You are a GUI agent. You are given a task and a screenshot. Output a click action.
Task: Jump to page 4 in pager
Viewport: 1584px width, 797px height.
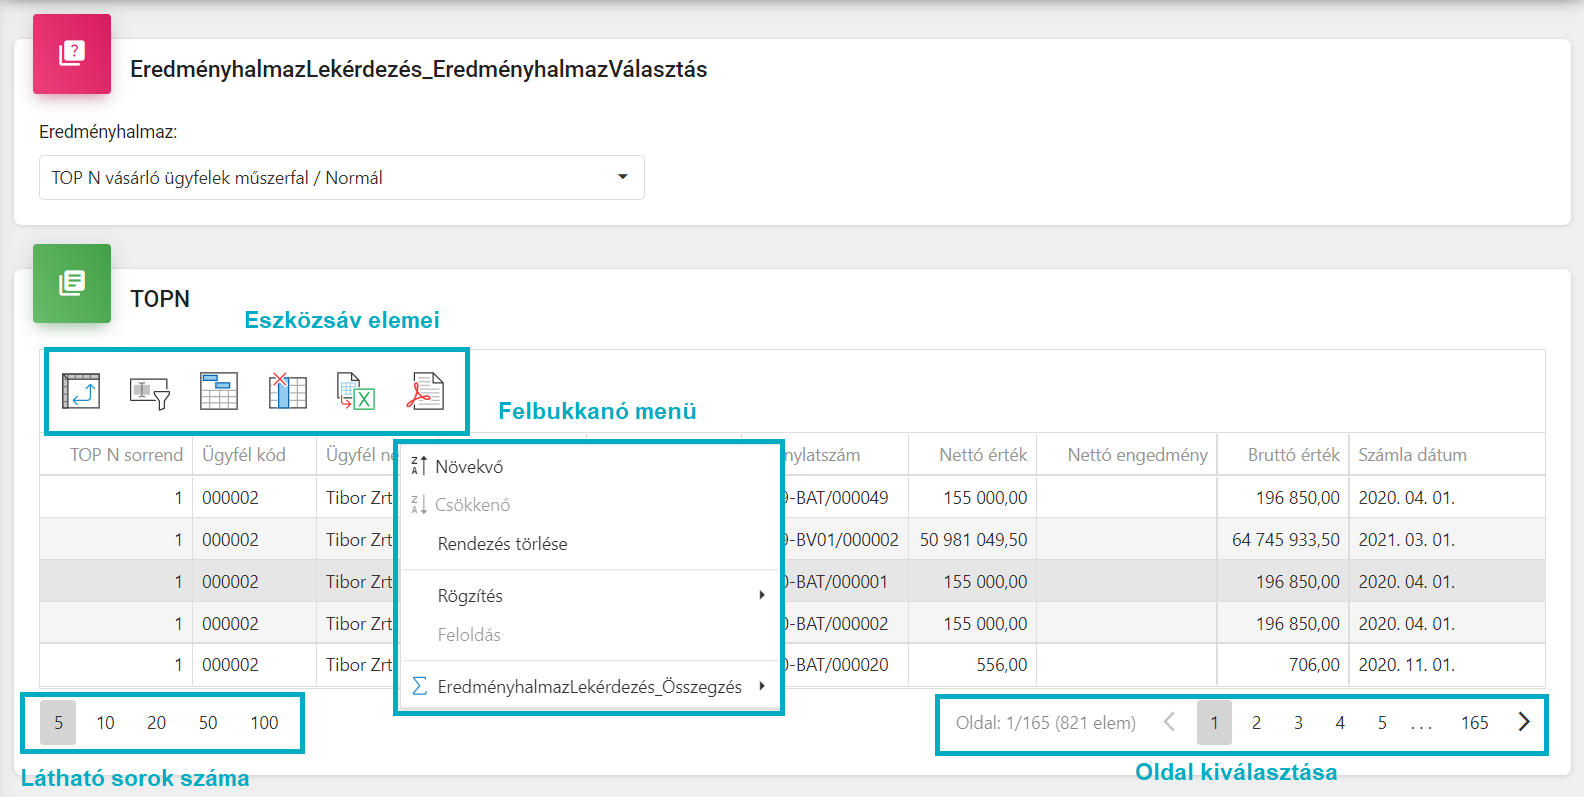1340,722
